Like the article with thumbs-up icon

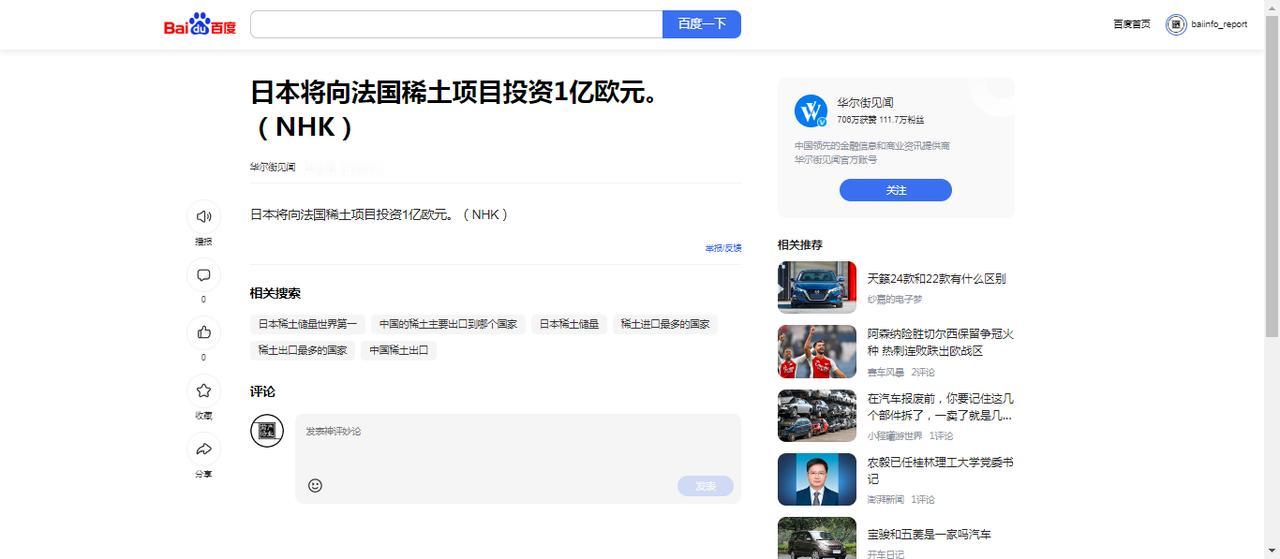click(x=204, y=332)
